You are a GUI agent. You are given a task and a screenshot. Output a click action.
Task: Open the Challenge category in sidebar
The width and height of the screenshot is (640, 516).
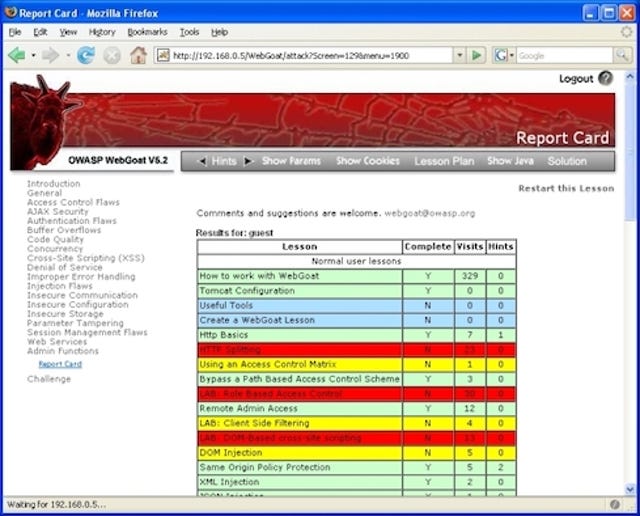49,379
